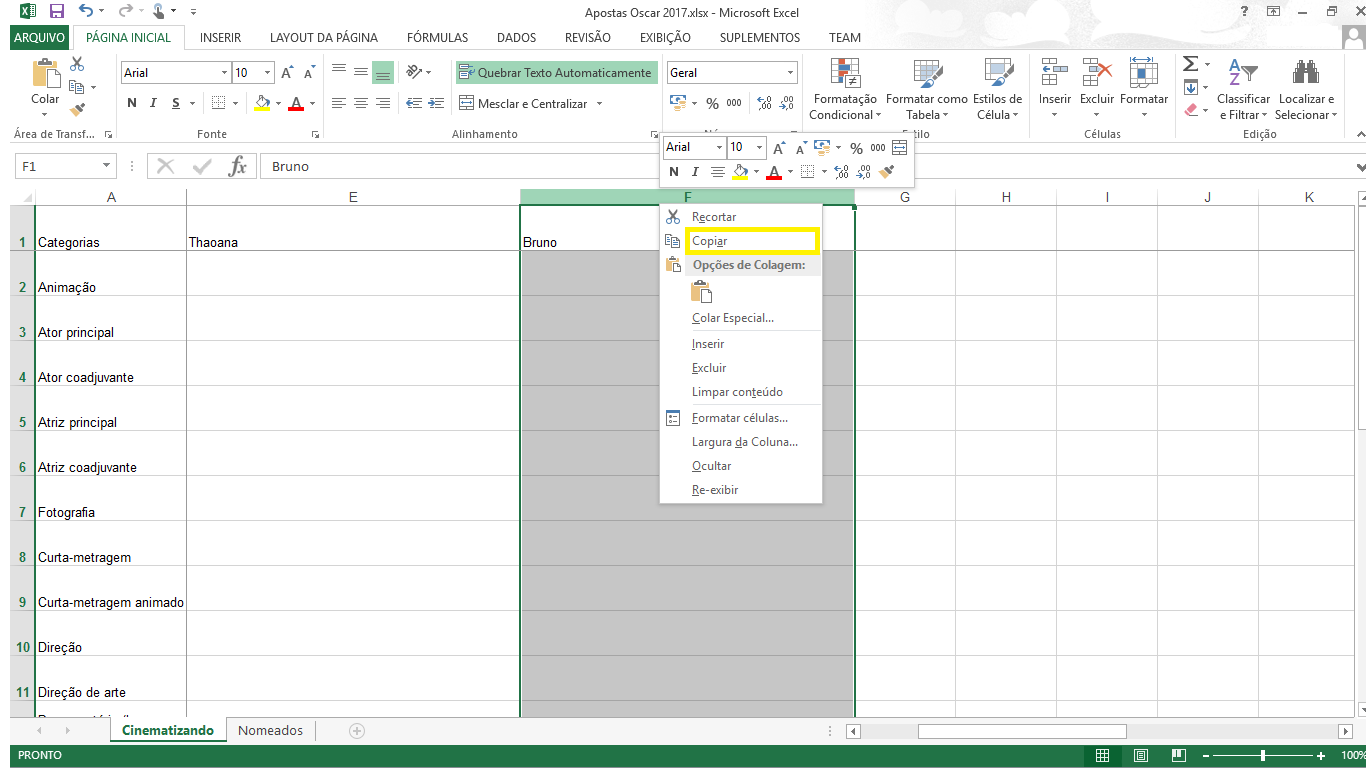Switch to Page Layout view in status bar

coord(1140,755)
